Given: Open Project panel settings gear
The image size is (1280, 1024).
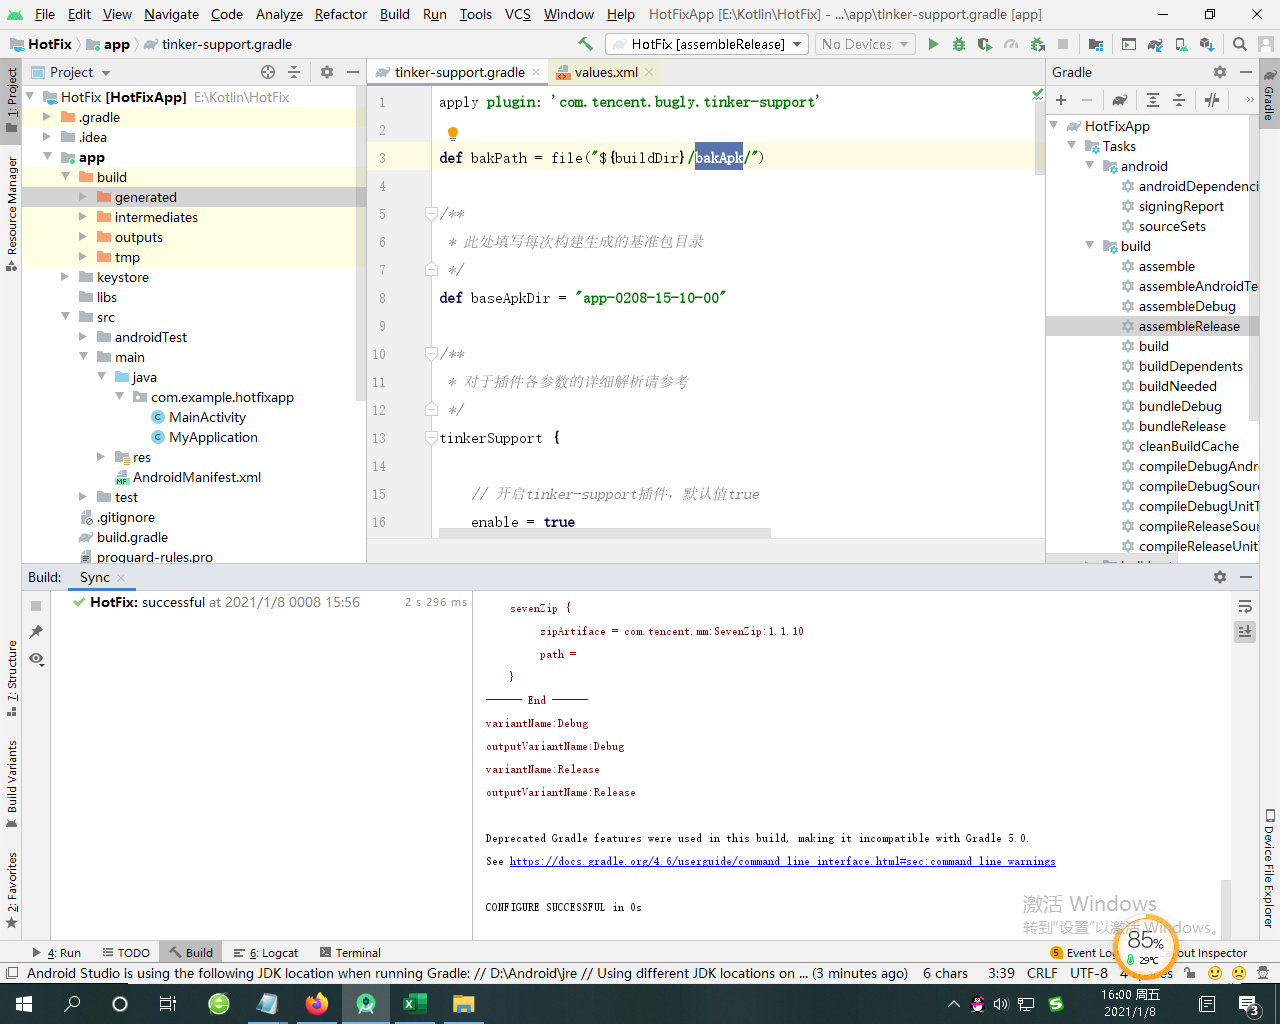Looking at the screenshot, I should (x=327, y=72).
